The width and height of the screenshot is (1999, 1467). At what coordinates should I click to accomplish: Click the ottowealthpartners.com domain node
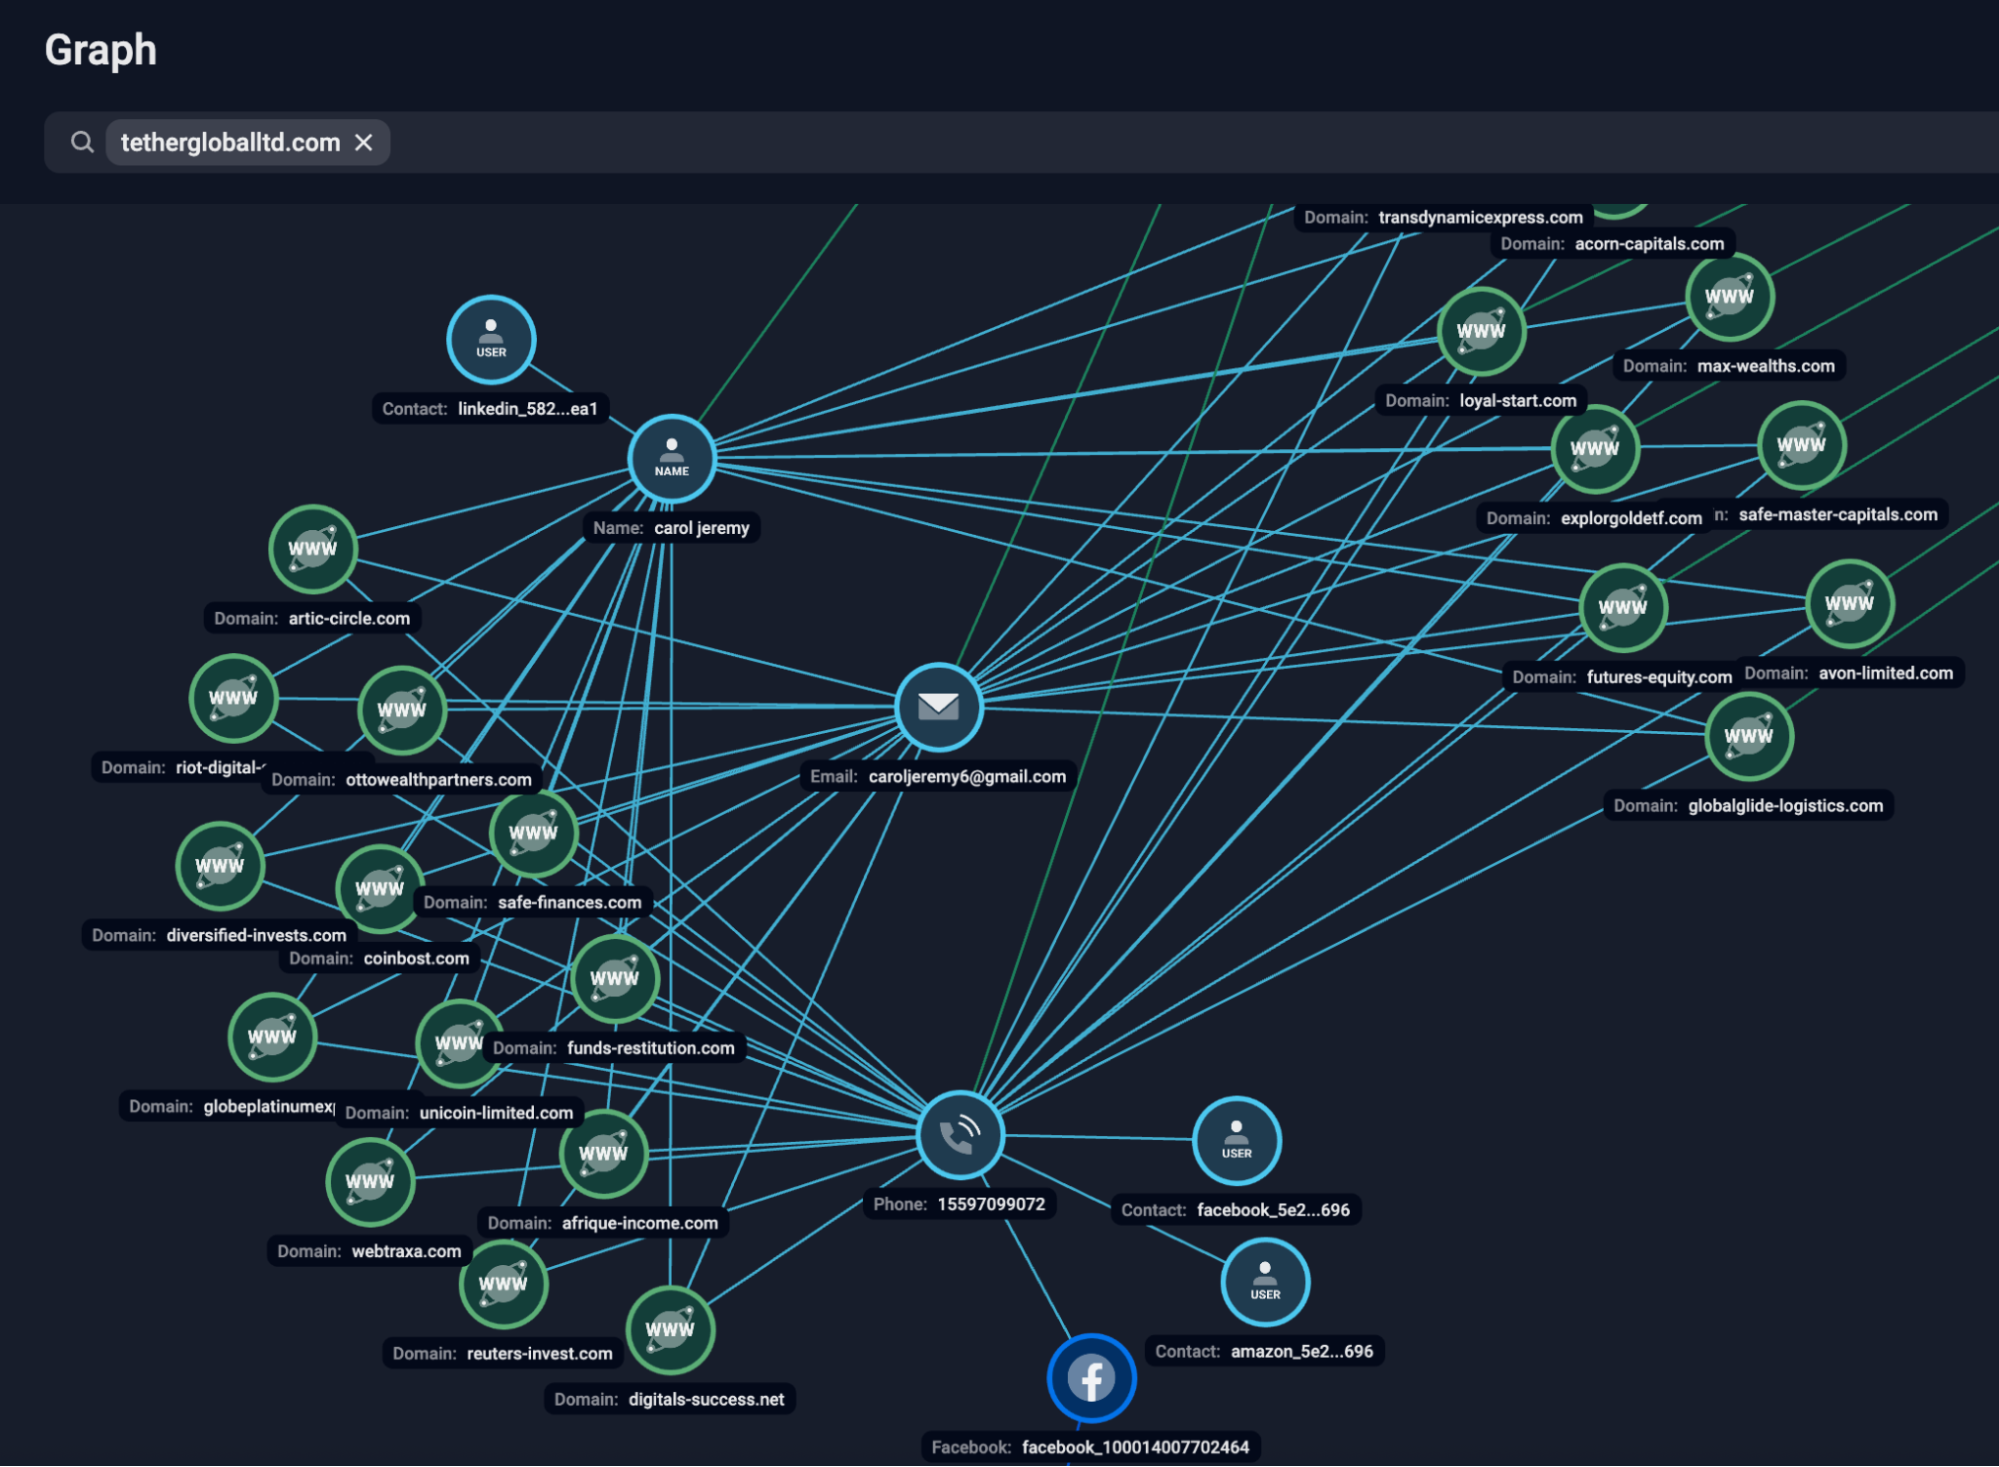click(x=402, y=710)
